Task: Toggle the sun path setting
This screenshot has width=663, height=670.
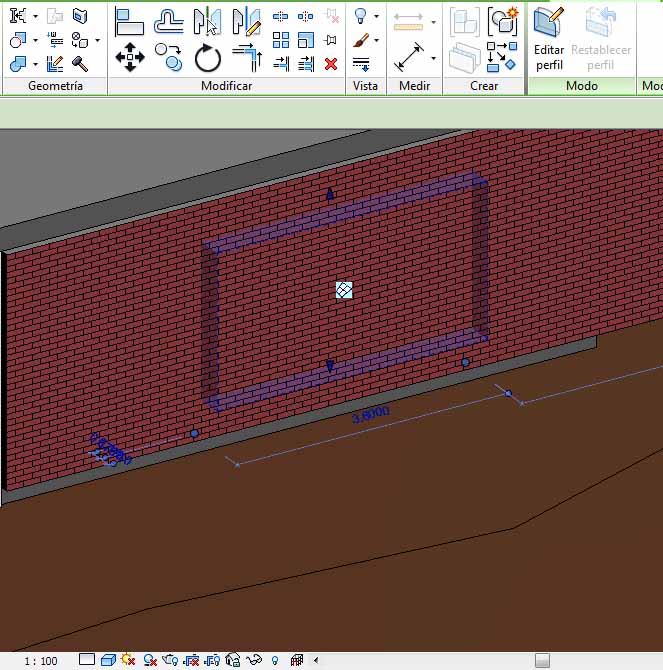Action: click(128, 660)
